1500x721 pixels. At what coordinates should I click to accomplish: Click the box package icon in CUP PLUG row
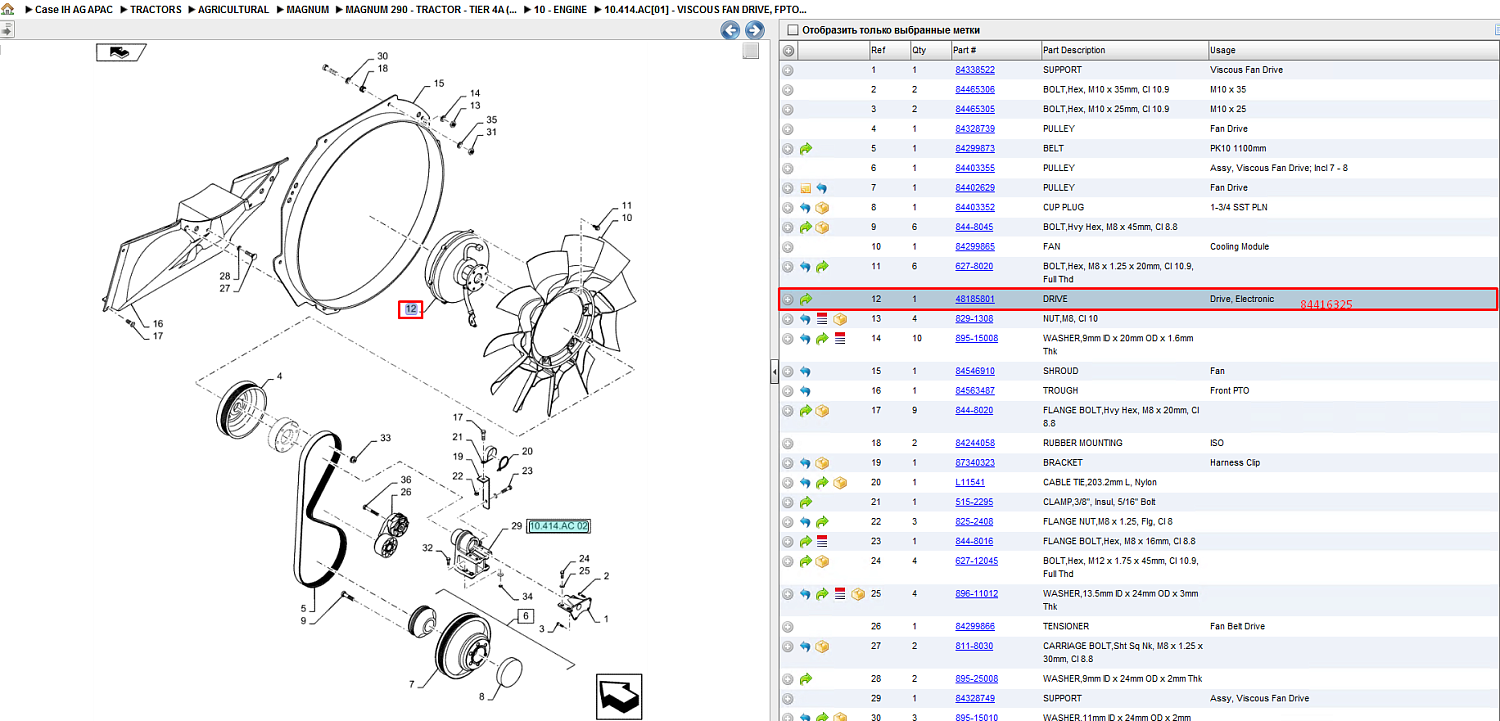tap(822, 207)
